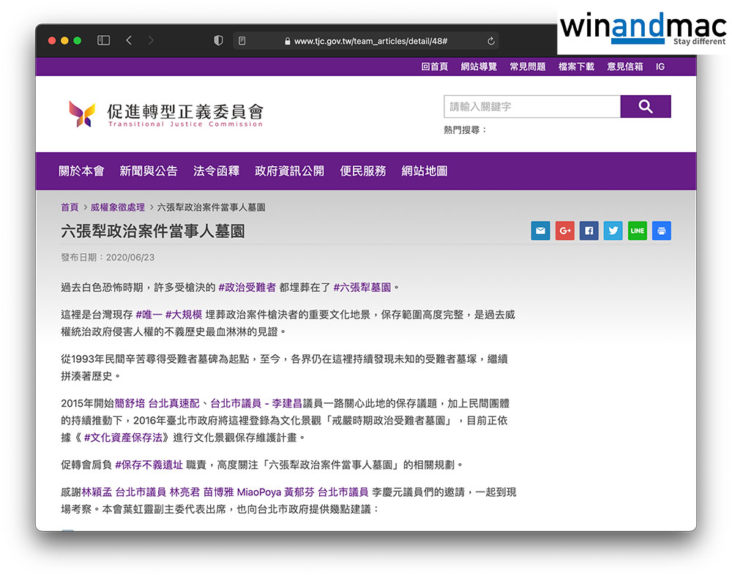
Task: Open the 新聞與公告 navigation menu
Action: pyautogui.click(x=148, y=171)
